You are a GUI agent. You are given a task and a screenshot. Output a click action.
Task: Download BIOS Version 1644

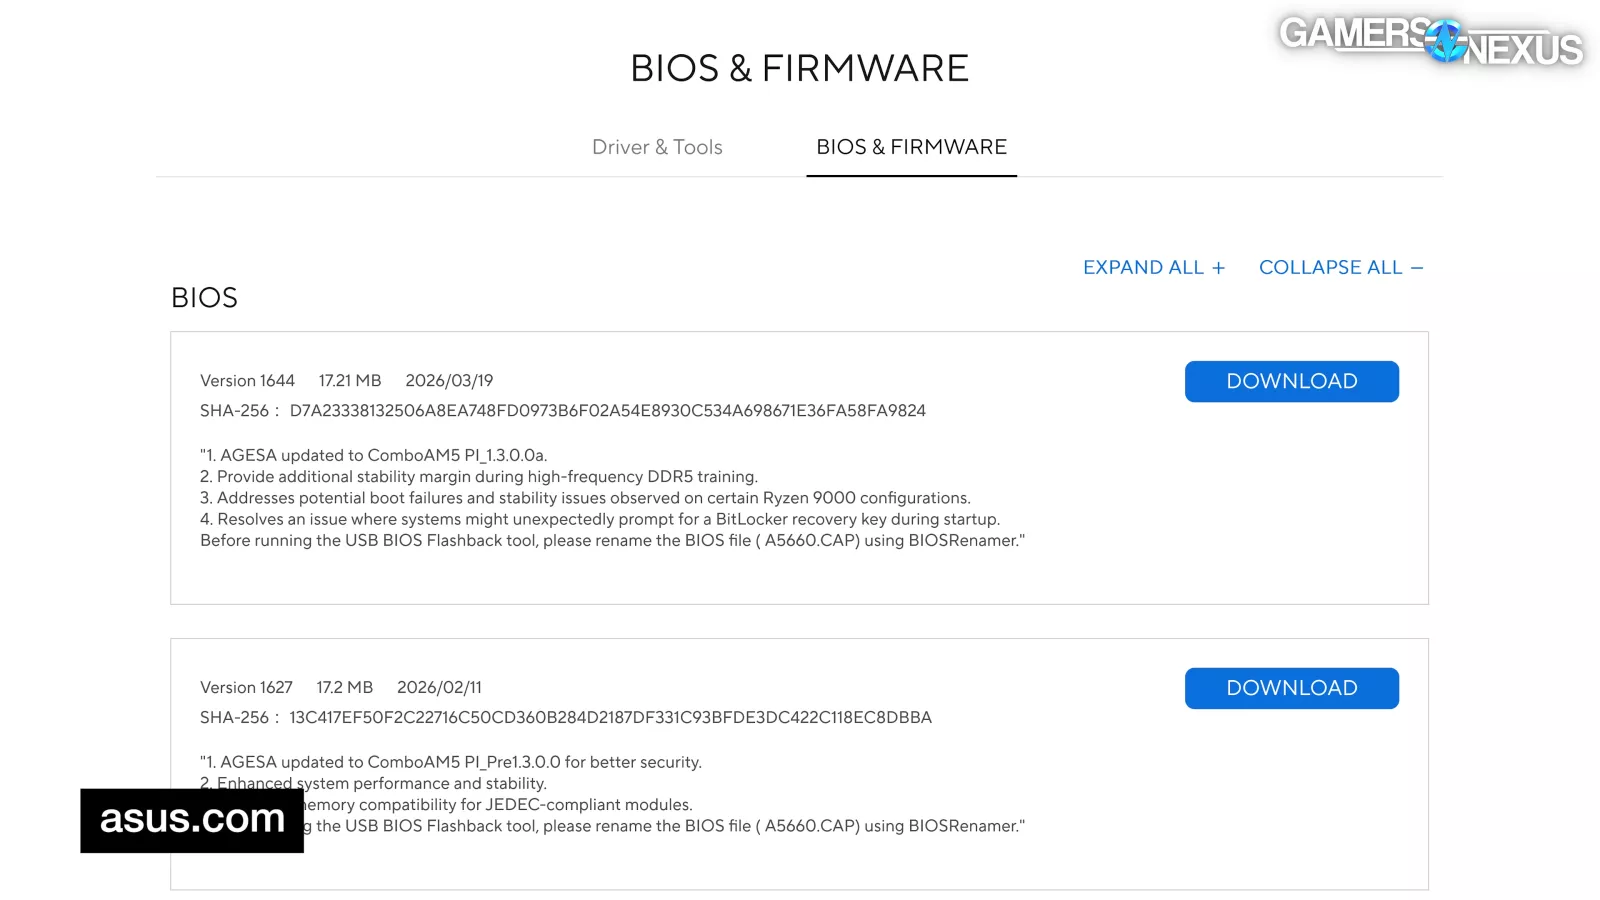click(1292, 381)
